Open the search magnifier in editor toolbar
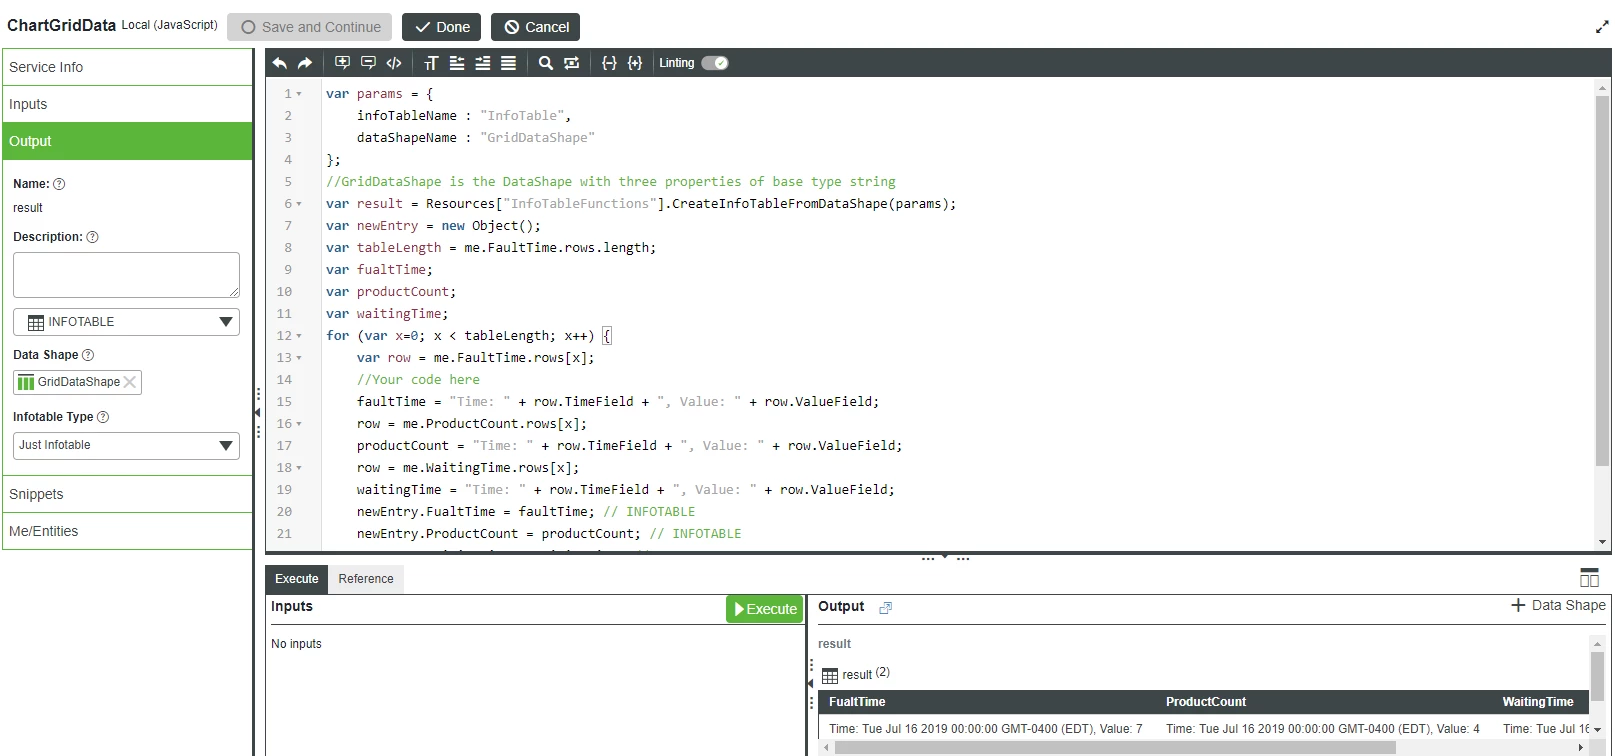Image resolution: width=1615 pixels, height=756 pixels. 545,63
